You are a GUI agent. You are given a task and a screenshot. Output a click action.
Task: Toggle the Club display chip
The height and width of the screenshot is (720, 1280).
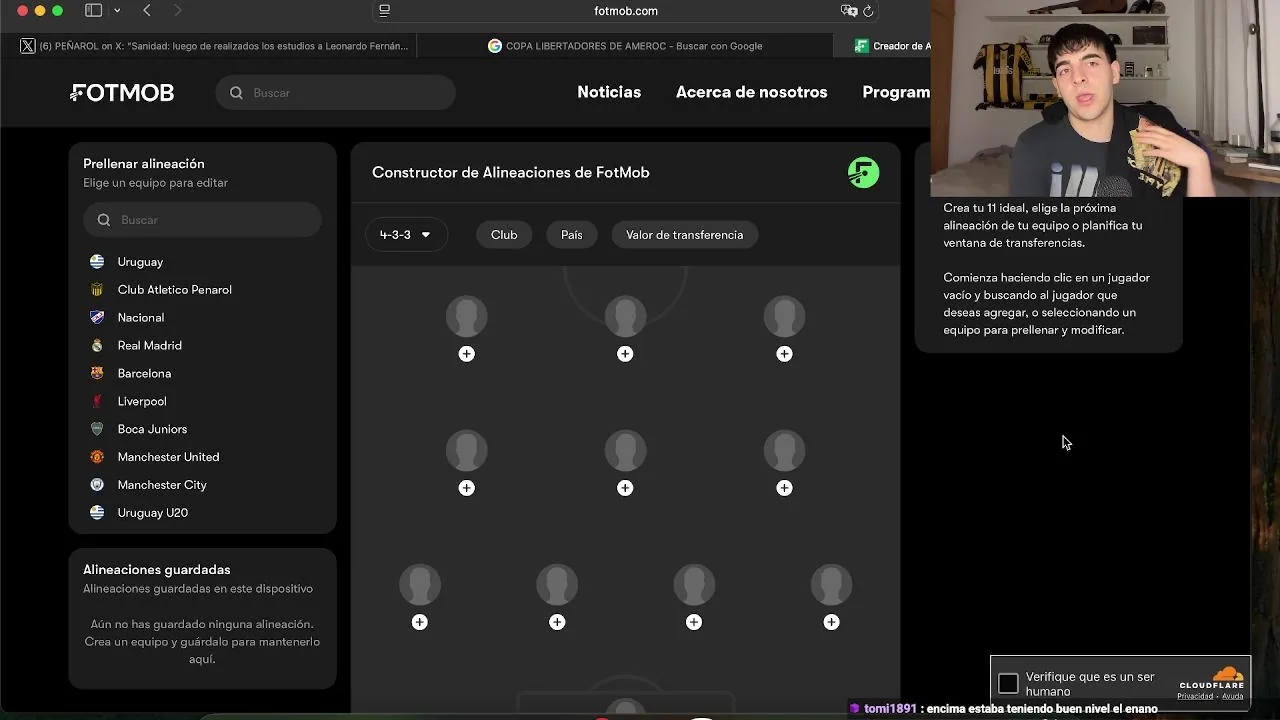[504, 235]
